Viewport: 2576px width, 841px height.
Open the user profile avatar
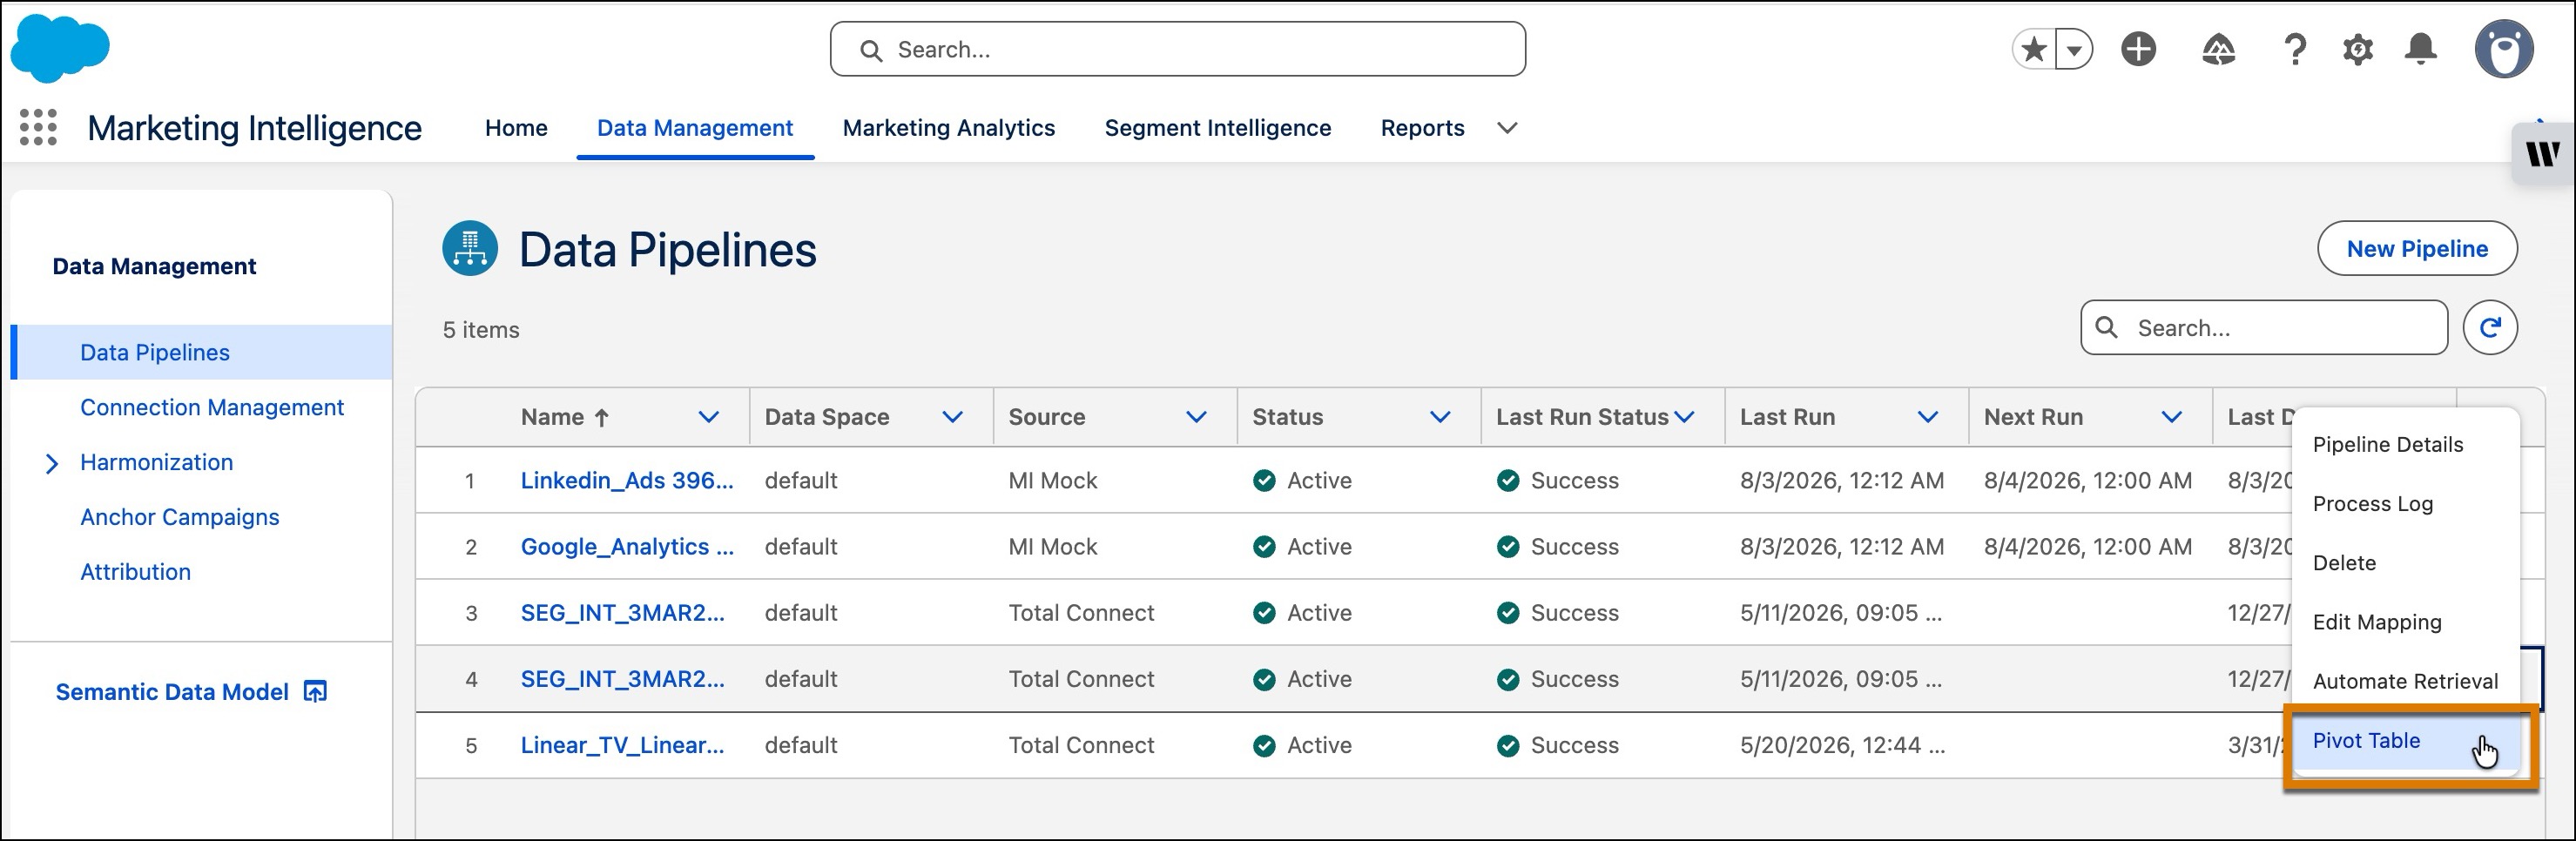[2504, 49]
